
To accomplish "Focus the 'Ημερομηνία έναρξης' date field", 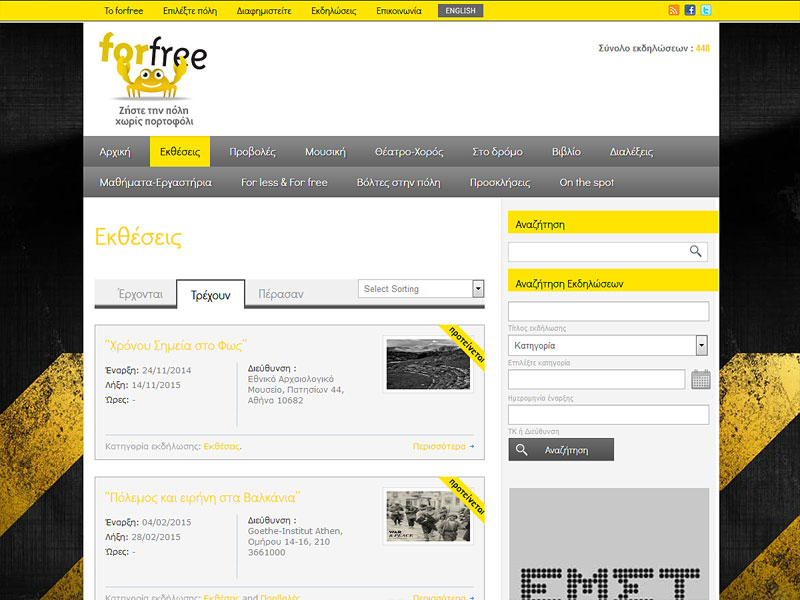I will tap(596, 380).
